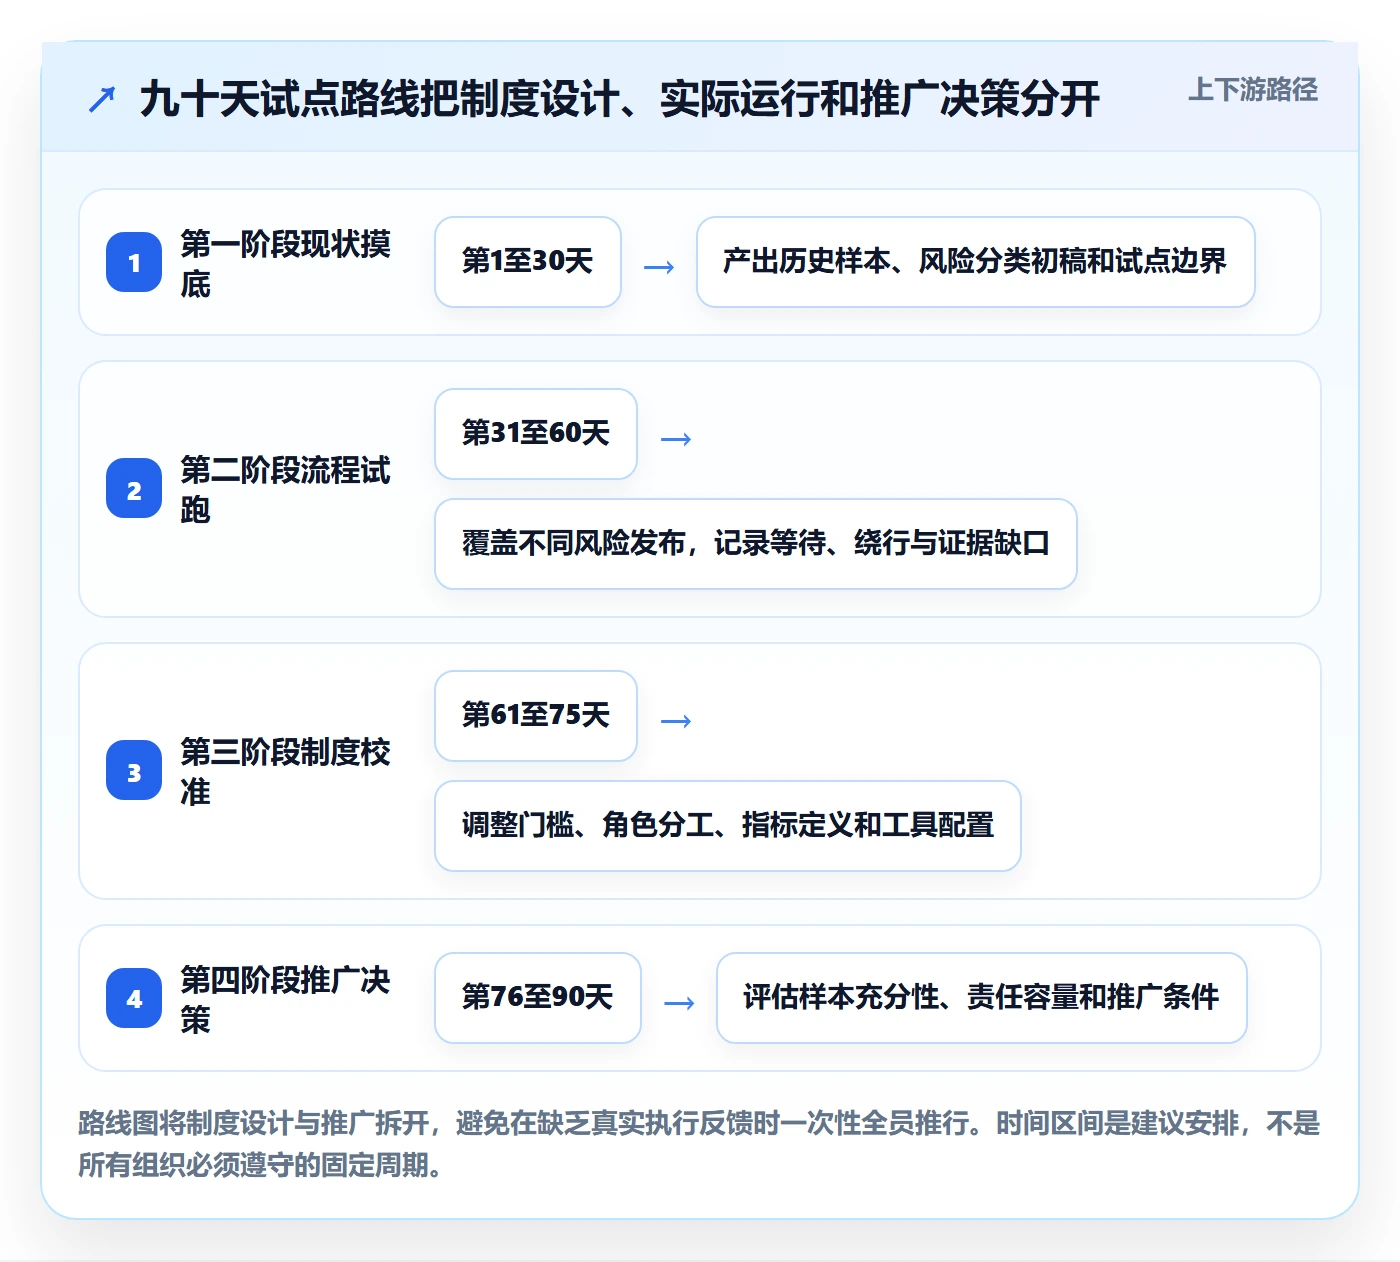Click the 第61至75天 time chip

tap(536, 716)
